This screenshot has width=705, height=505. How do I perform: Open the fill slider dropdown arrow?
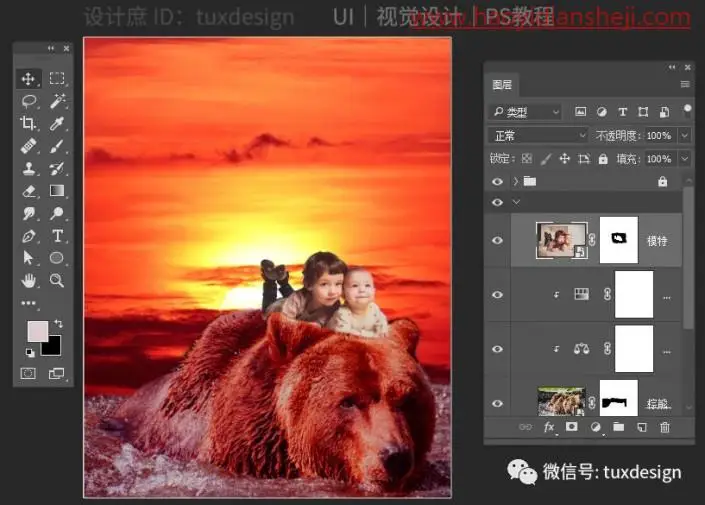tap(684, 159)
